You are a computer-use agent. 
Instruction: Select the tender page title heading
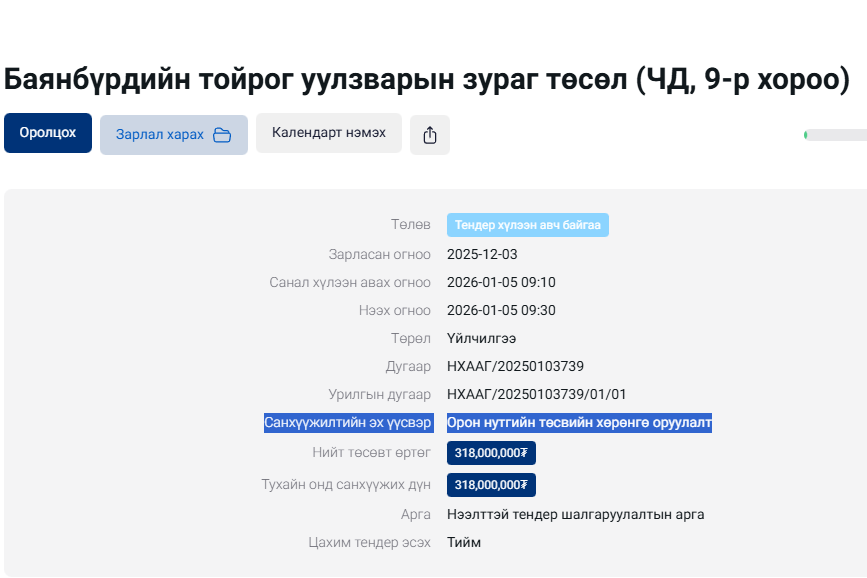pos(427,79)
